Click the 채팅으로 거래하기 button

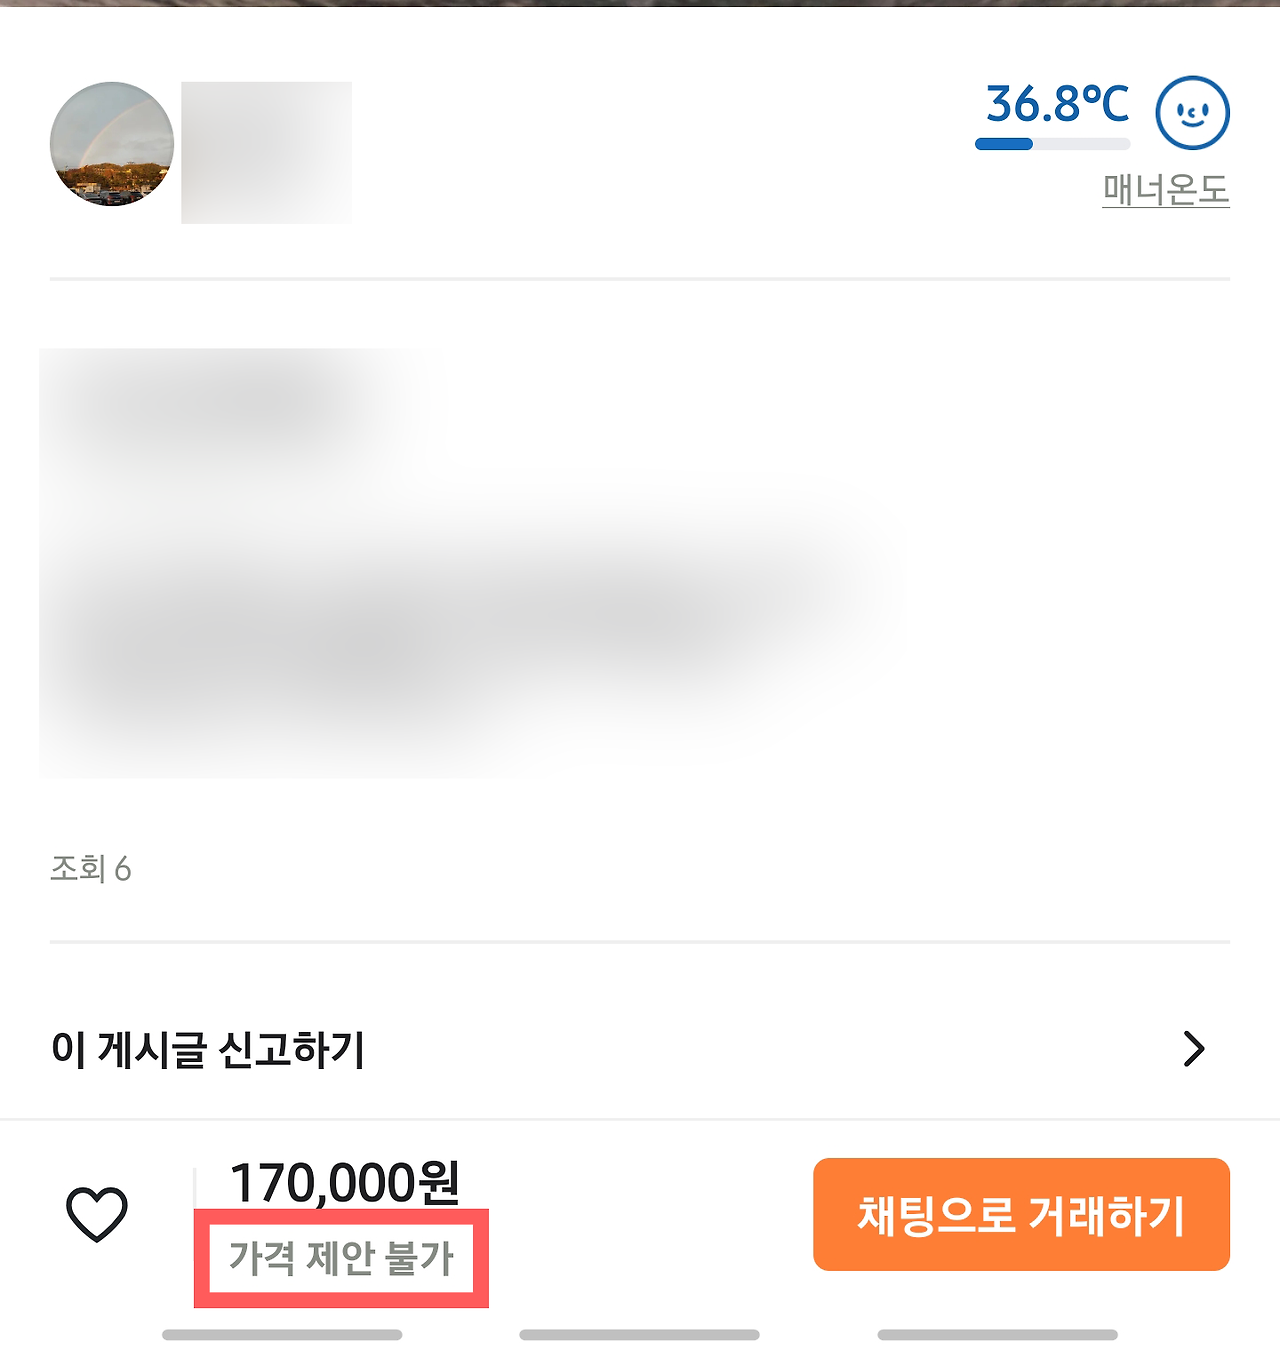tap(1021, 1214)
